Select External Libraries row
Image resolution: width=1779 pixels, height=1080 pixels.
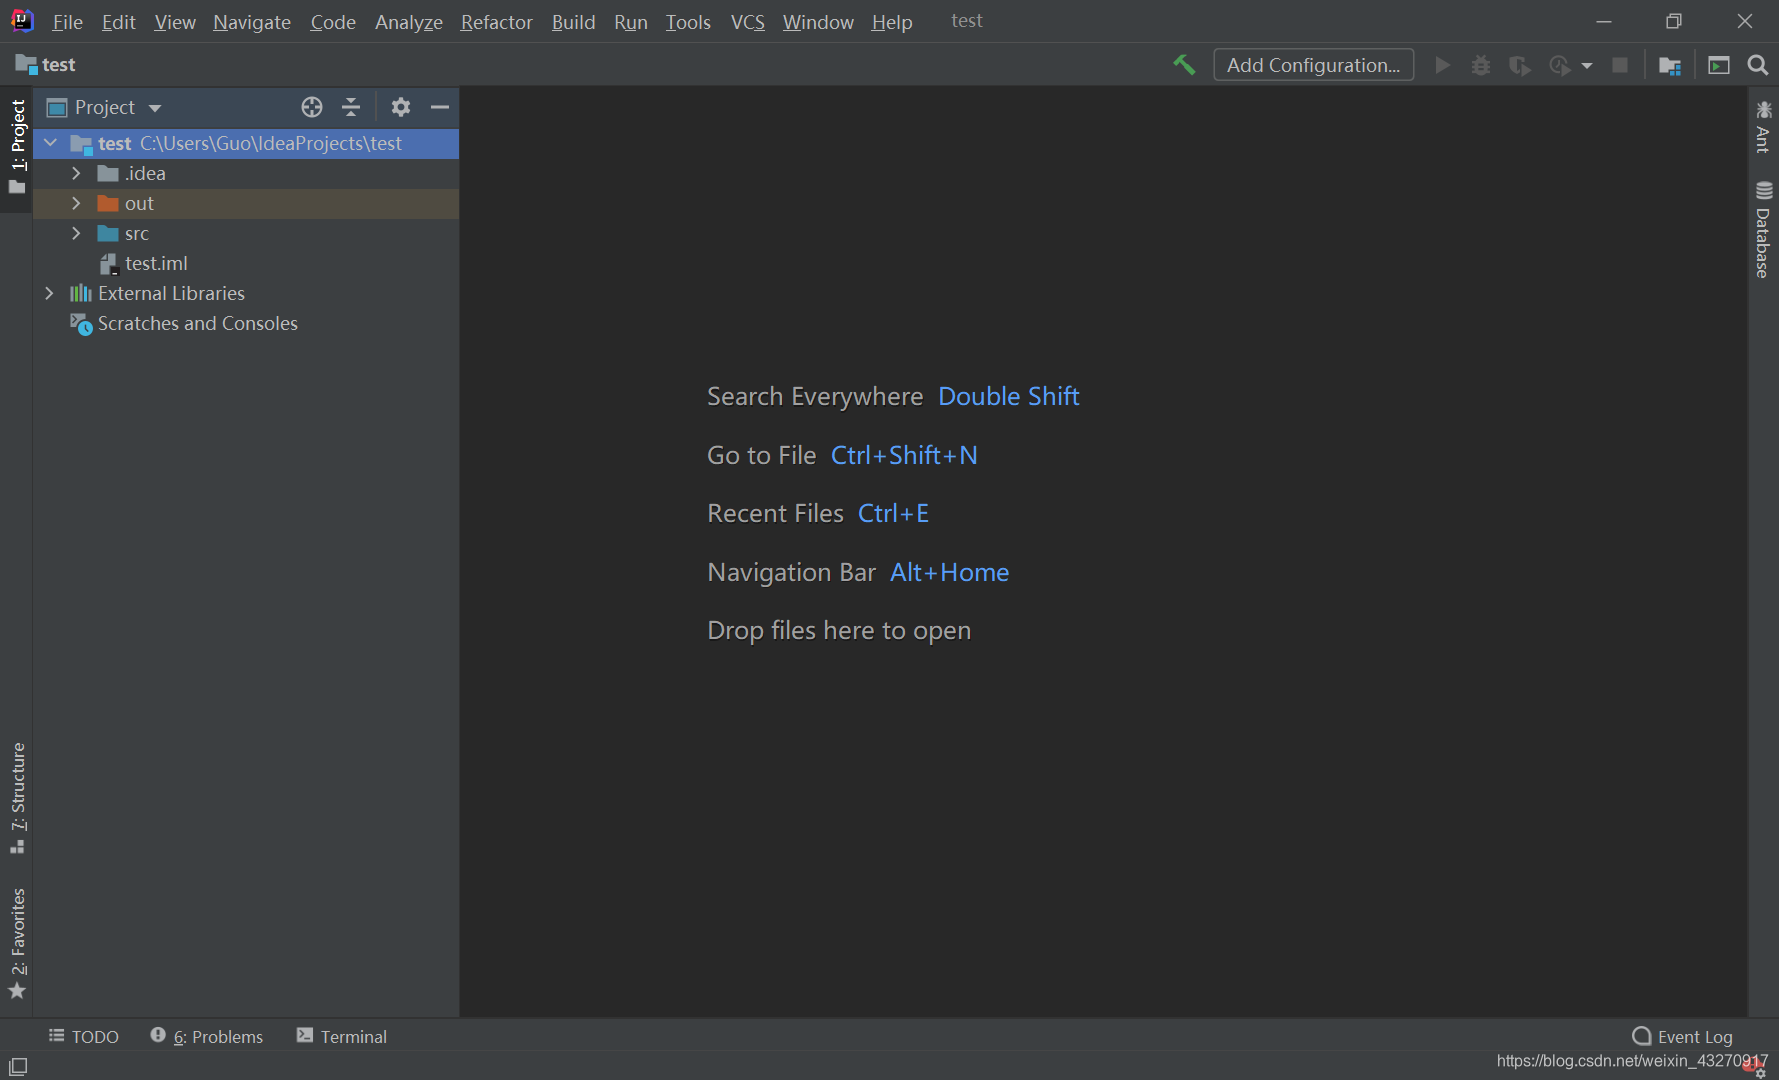[x=246, y=293]
